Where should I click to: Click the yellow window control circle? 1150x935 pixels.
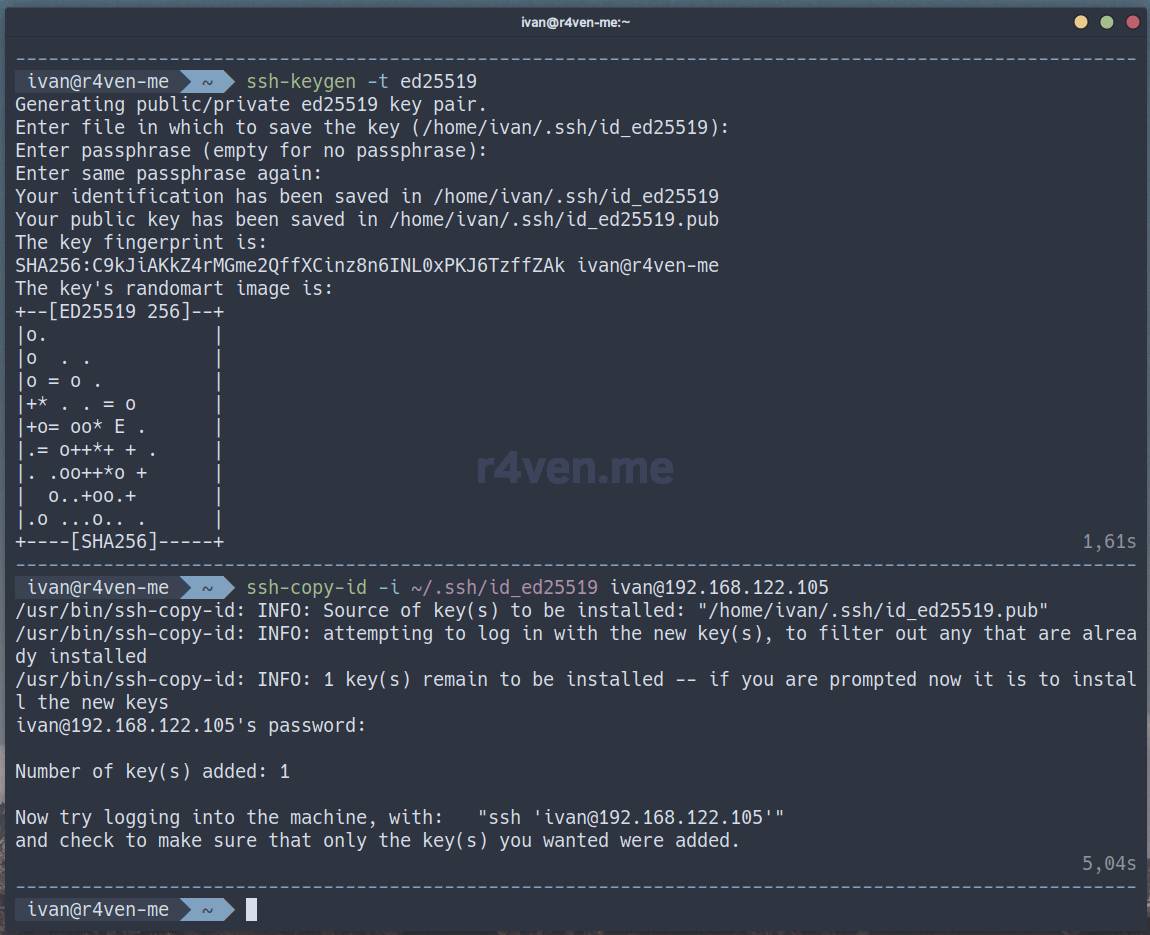pos(1081,20)
